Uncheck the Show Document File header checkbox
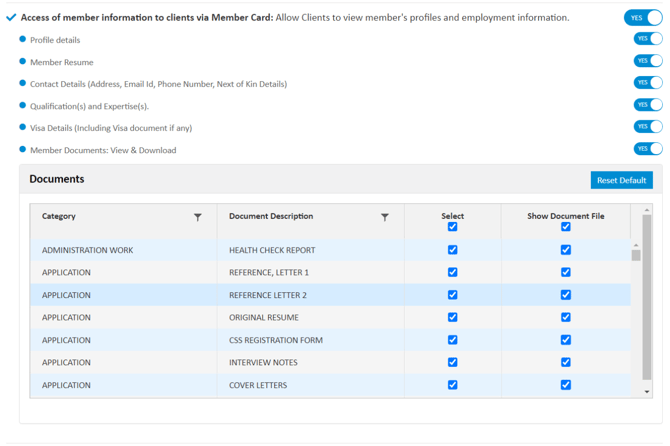Screen dimensions: 670x446 pyautogui.click(x=566, y=227)
